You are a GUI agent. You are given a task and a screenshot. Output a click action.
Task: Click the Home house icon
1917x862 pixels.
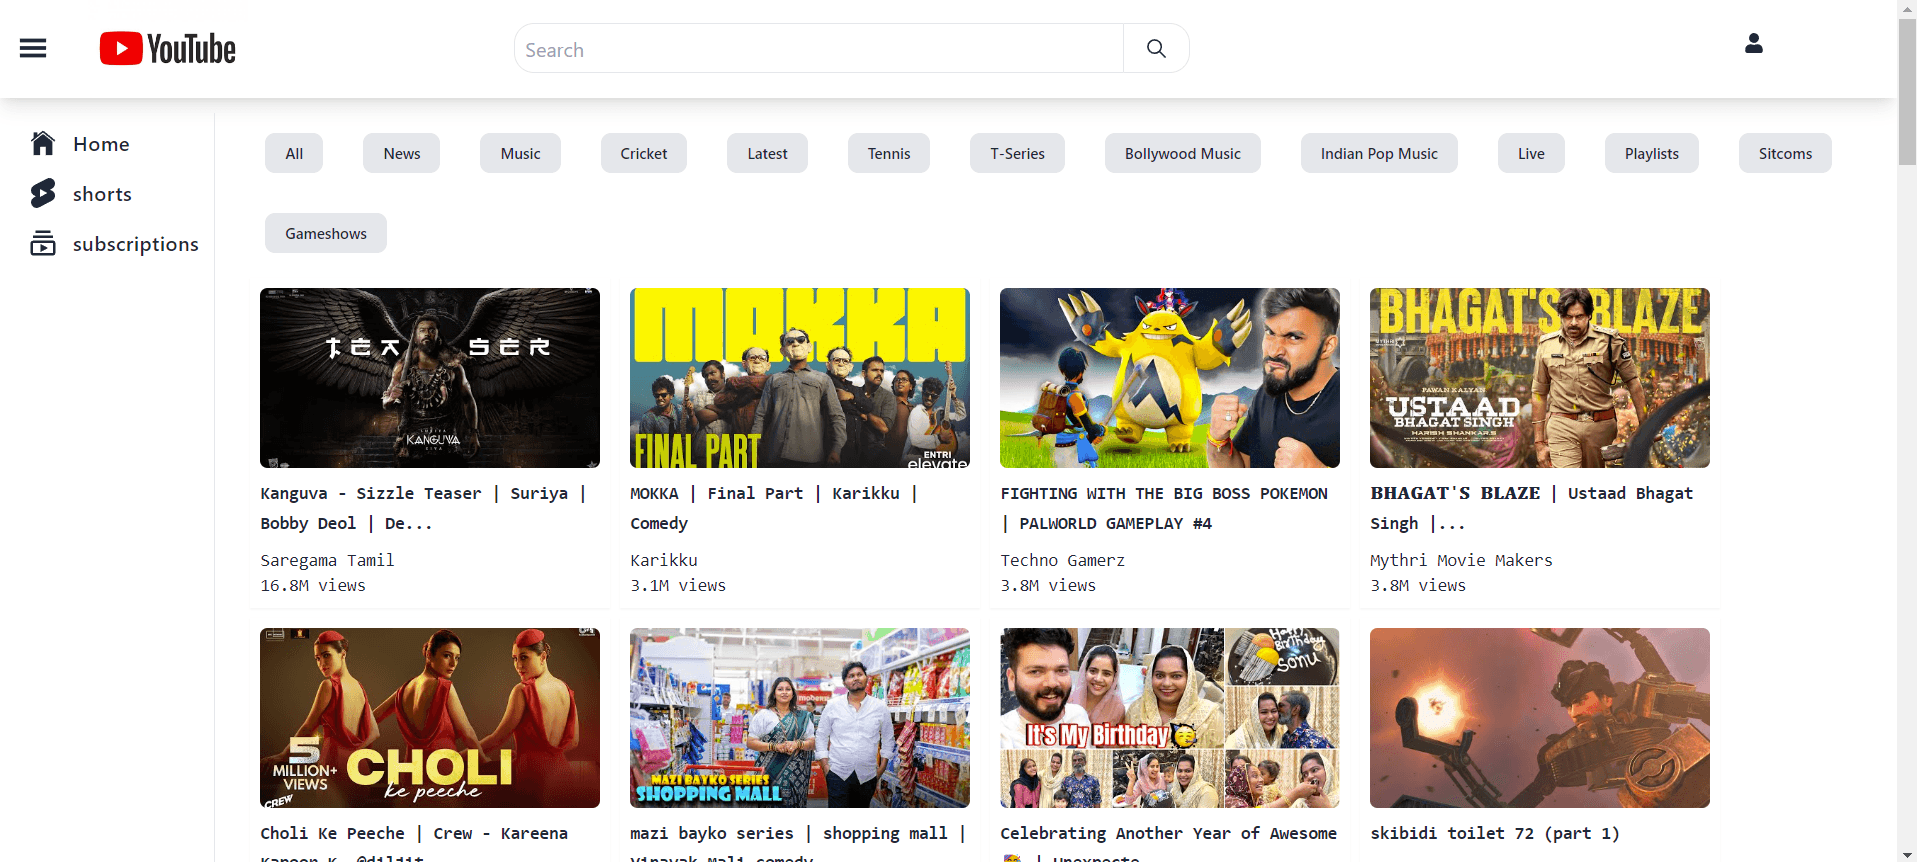tap(43, 144)
